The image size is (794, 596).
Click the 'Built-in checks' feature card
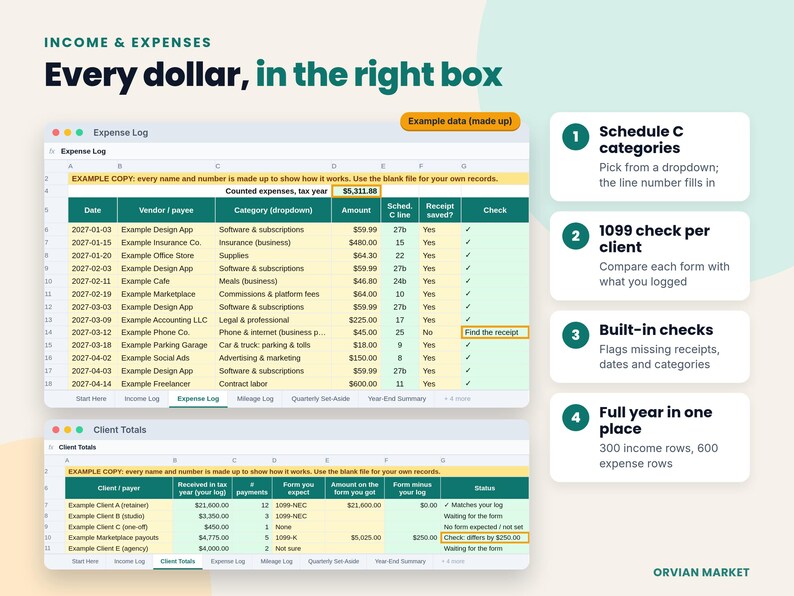coord(650,347)
